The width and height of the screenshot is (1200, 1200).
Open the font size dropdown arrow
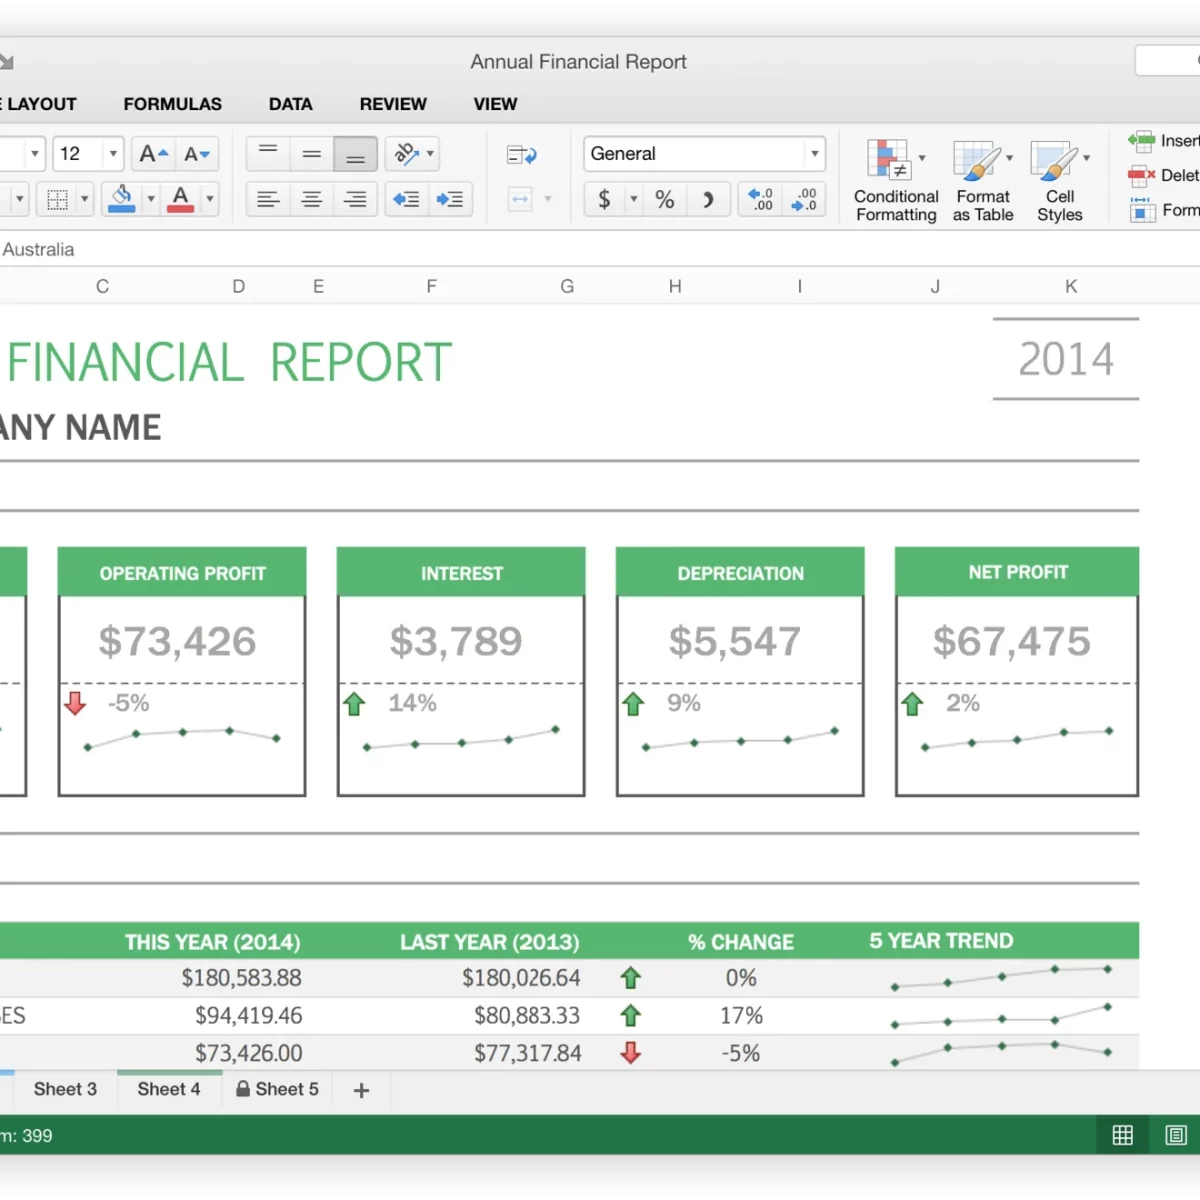(x=113, y=154)
